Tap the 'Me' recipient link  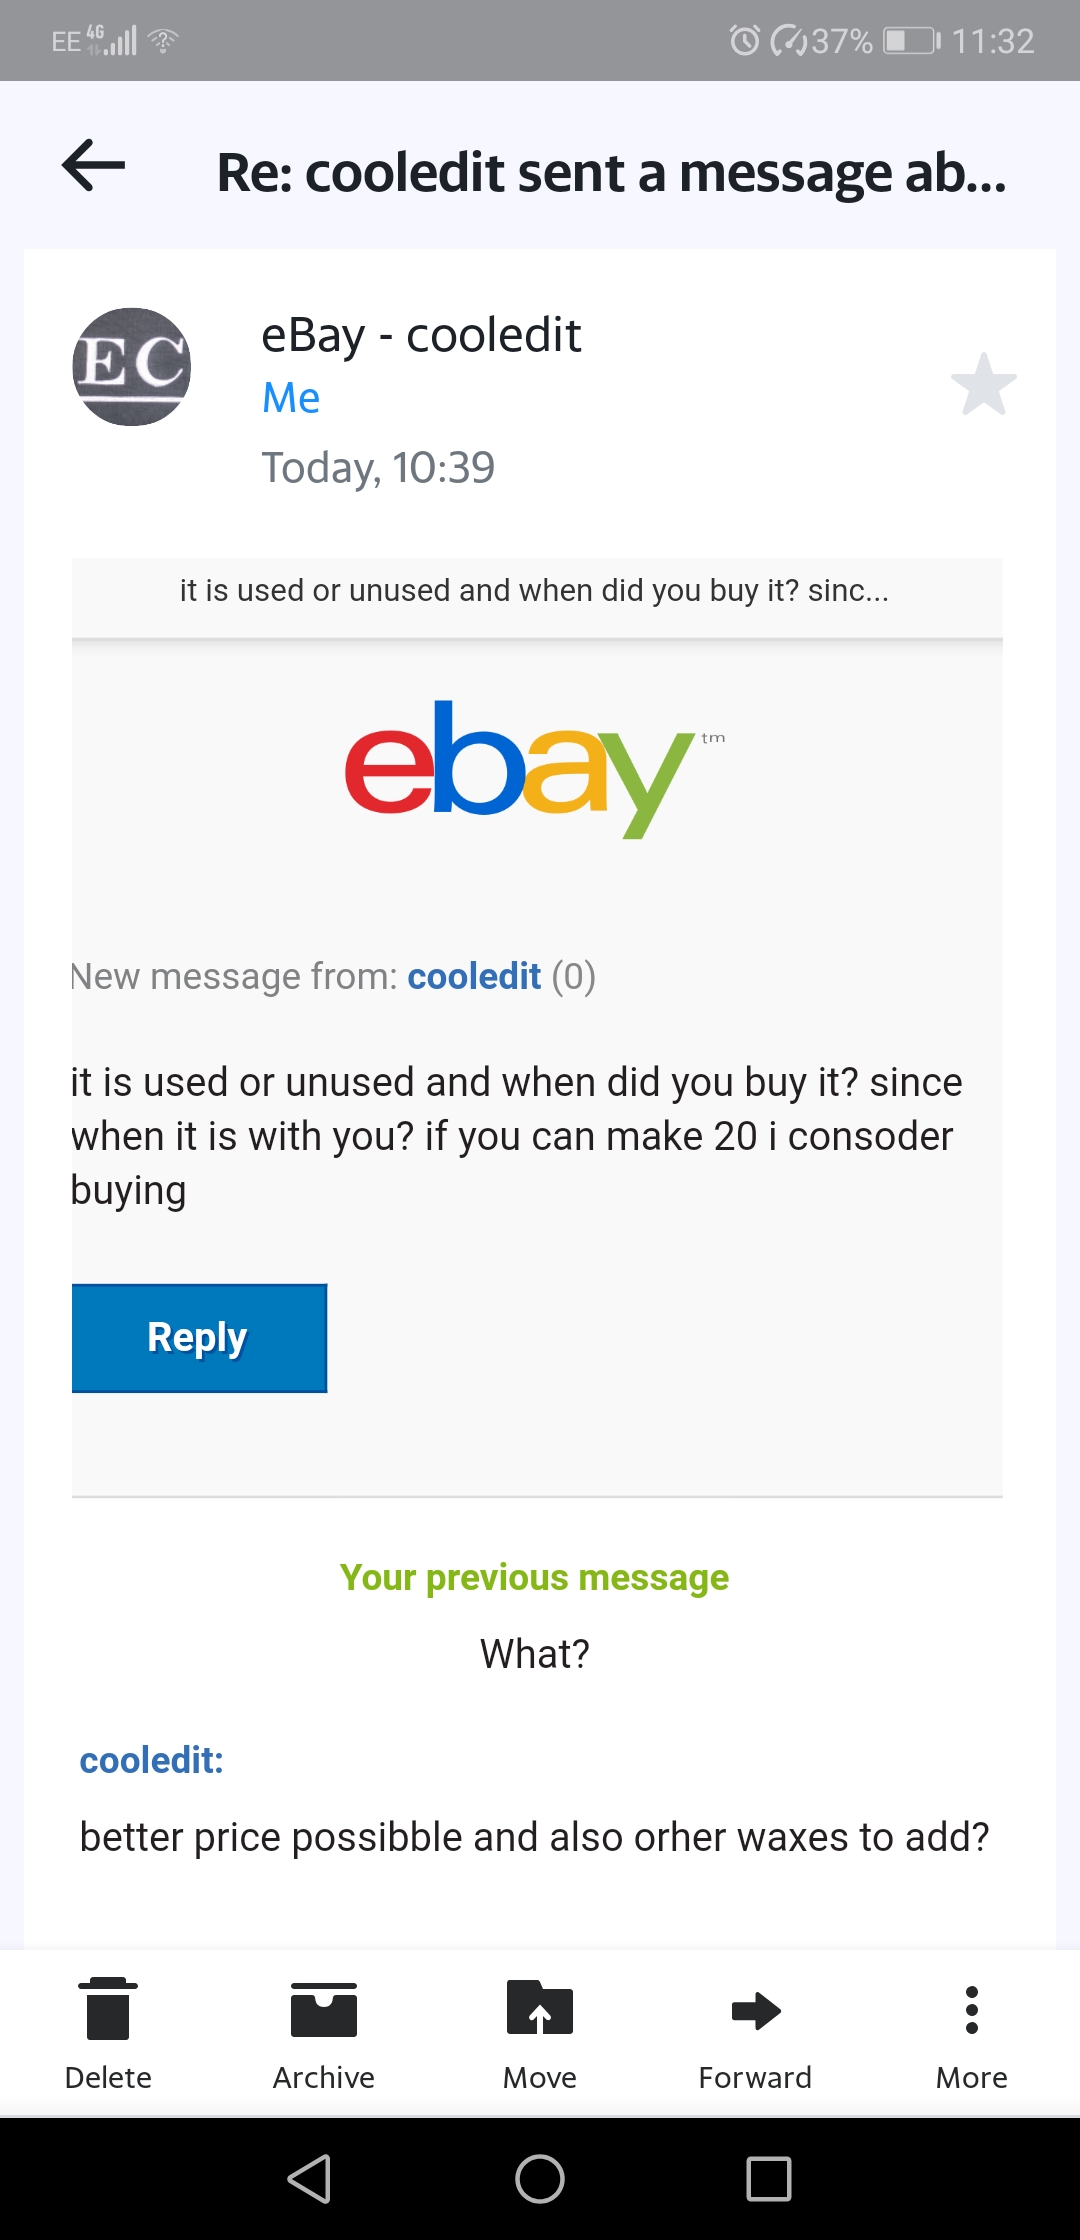pos(291,398)
